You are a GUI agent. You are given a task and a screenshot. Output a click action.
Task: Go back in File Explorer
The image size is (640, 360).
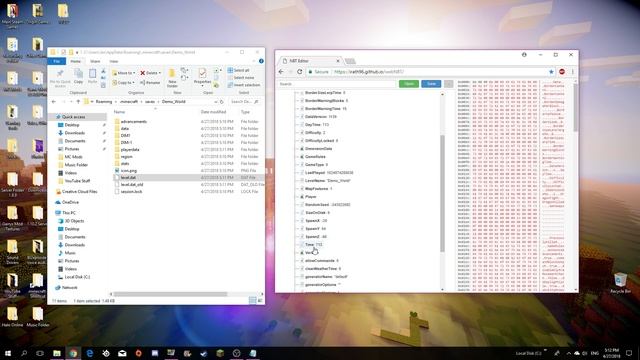pyautogui.click(x=54, y=102)
